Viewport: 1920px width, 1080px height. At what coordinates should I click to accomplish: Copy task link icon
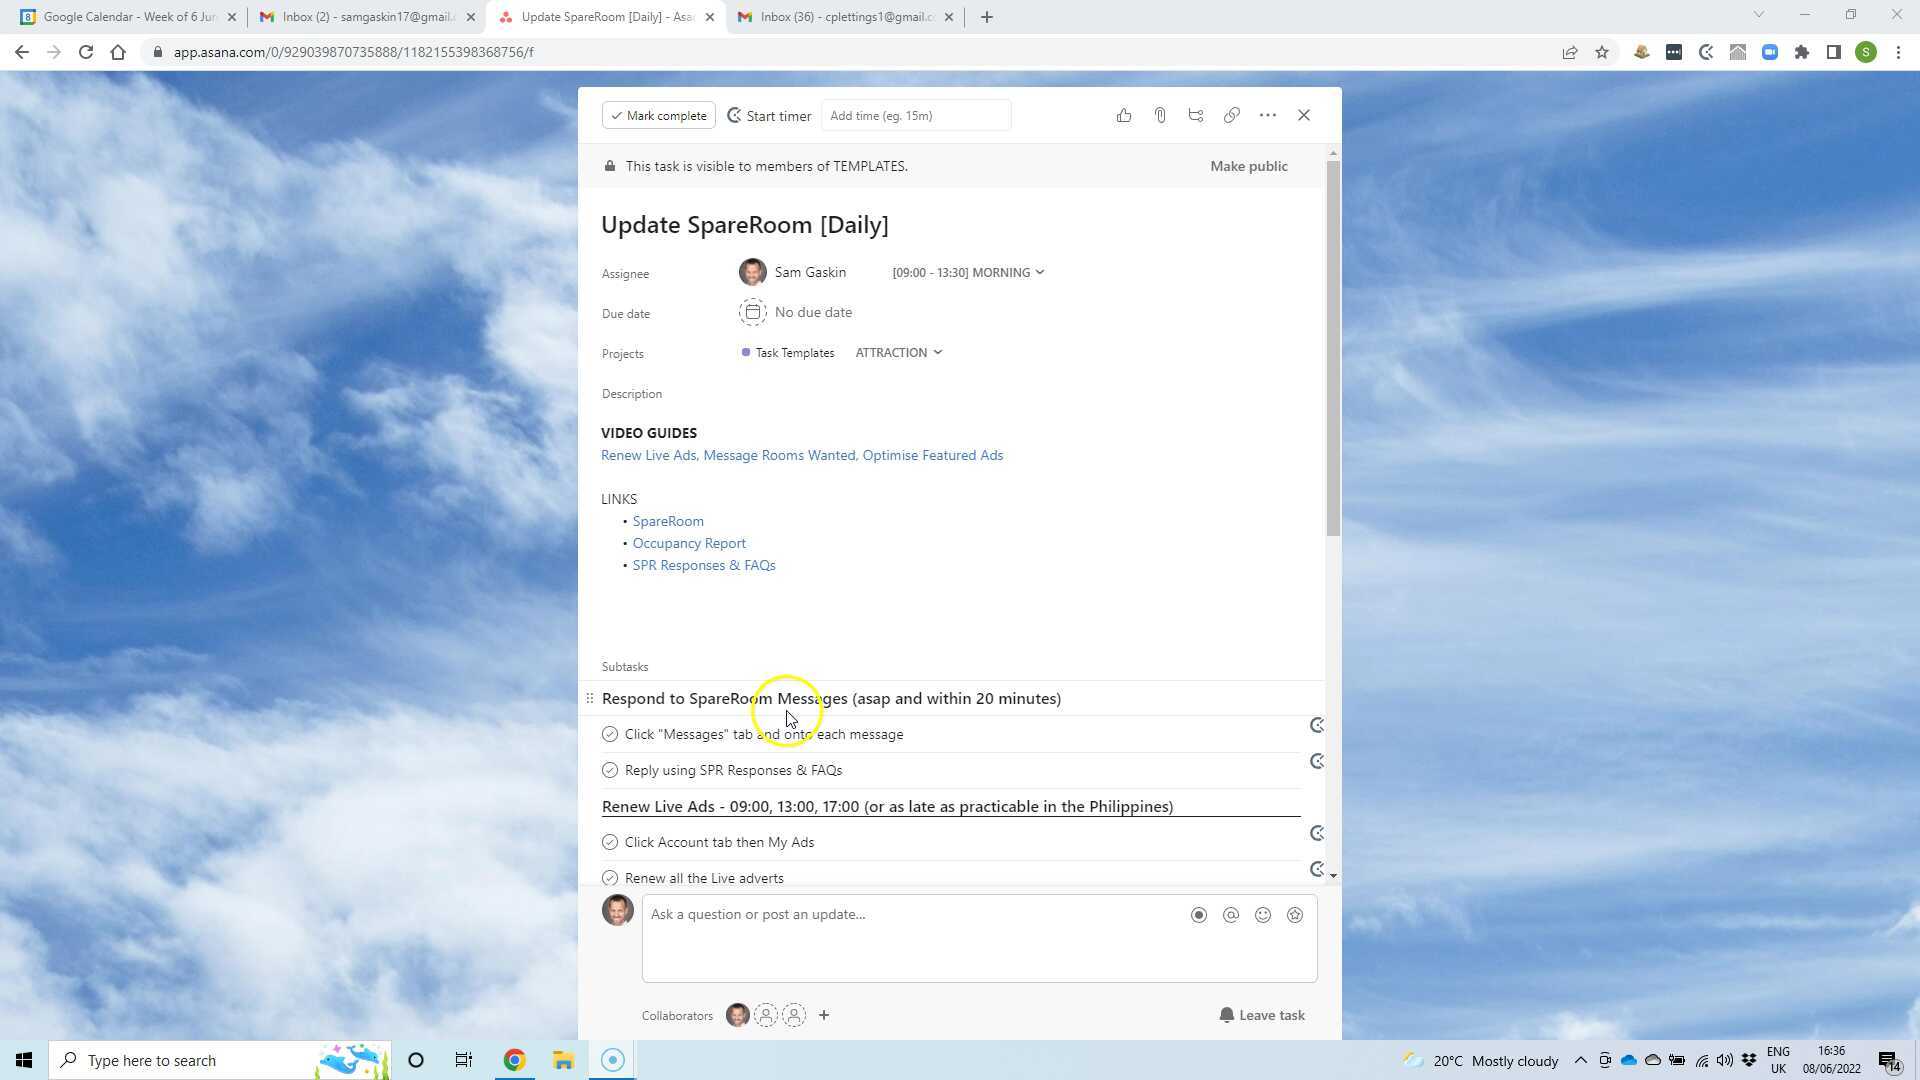point(1232,115)
